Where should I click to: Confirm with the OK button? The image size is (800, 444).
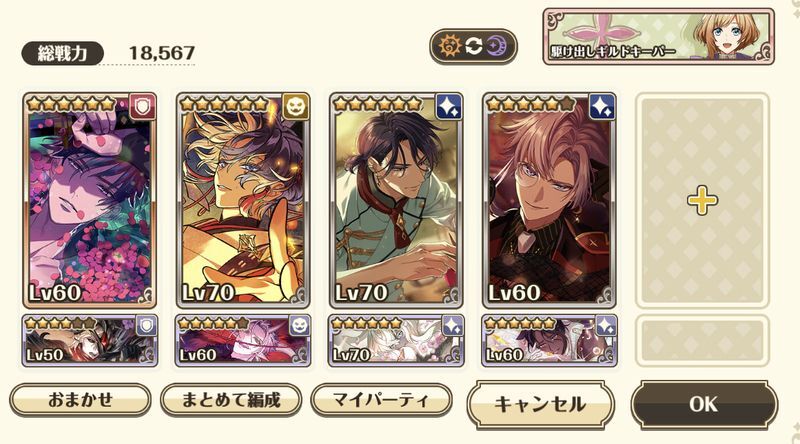coord(704,404)
